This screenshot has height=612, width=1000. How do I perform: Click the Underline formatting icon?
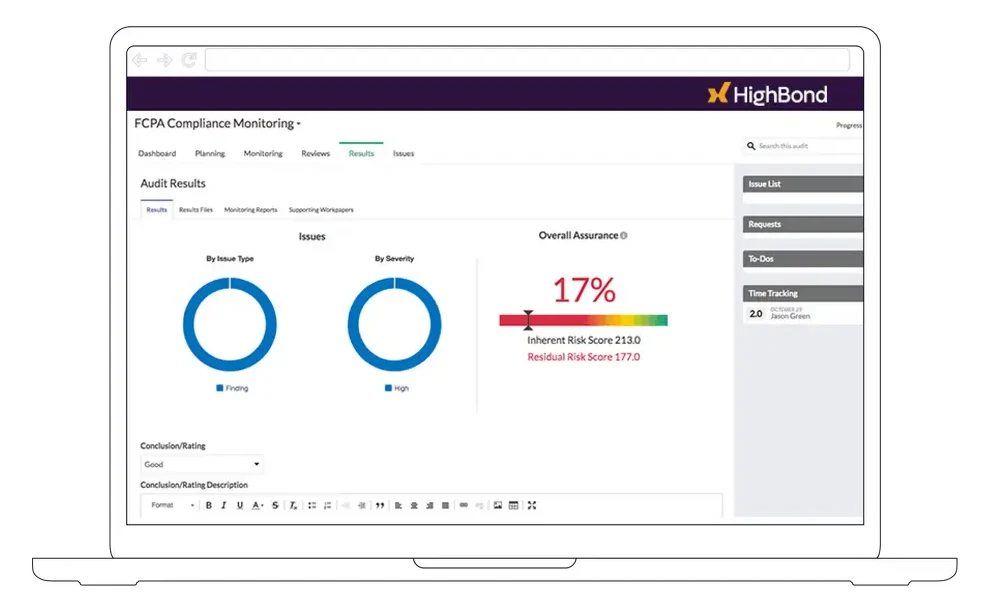tap(240, 505)
